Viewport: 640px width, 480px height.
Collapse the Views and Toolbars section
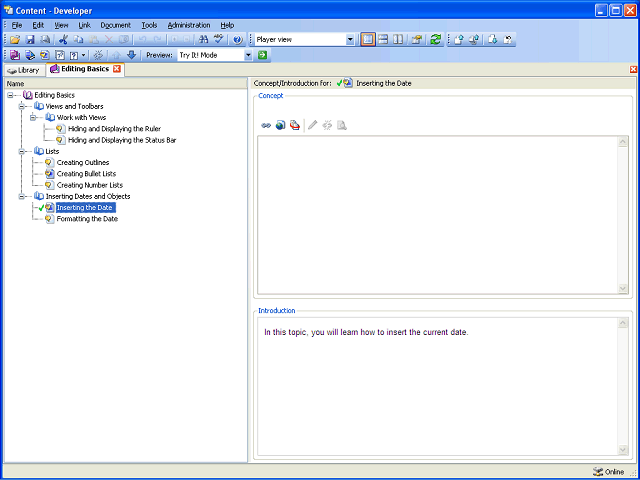[x=22, y=107]
